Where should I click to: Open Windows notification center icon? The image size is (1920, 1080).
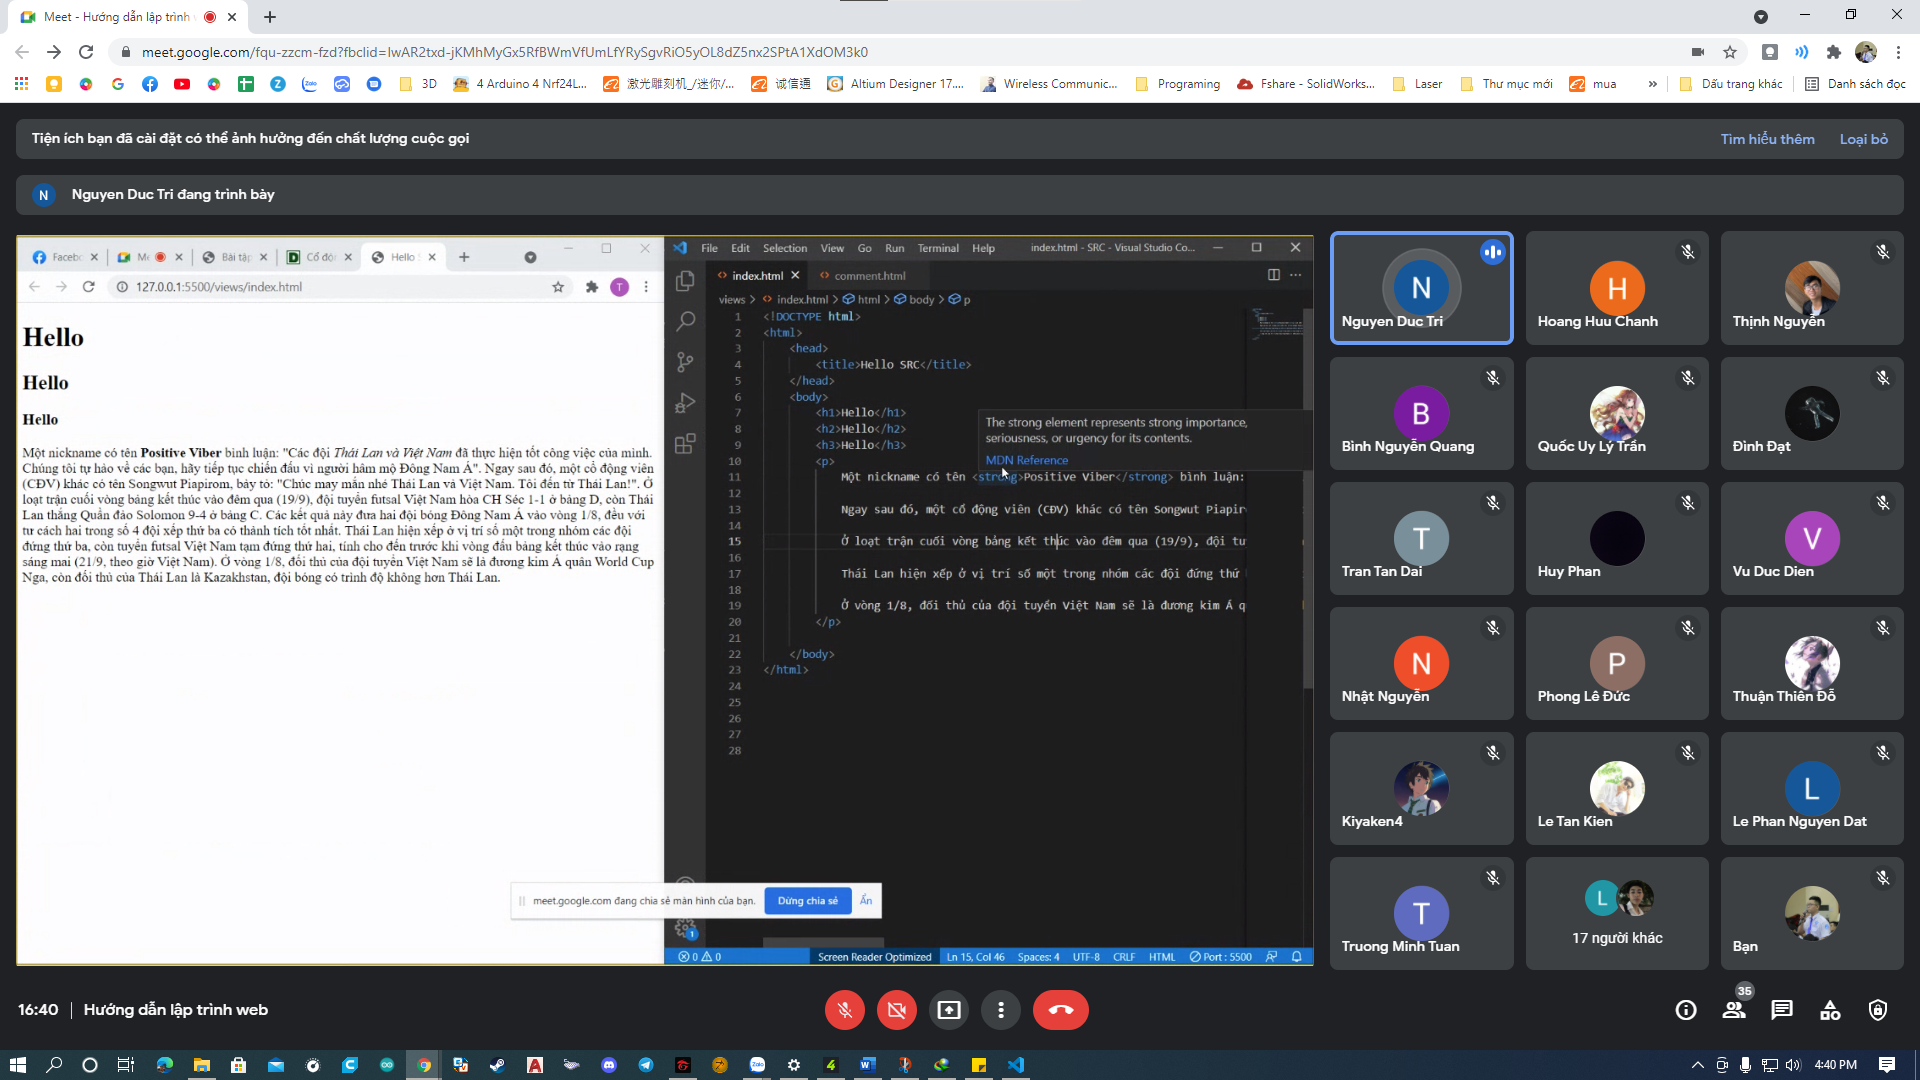click(1886, 1065)
